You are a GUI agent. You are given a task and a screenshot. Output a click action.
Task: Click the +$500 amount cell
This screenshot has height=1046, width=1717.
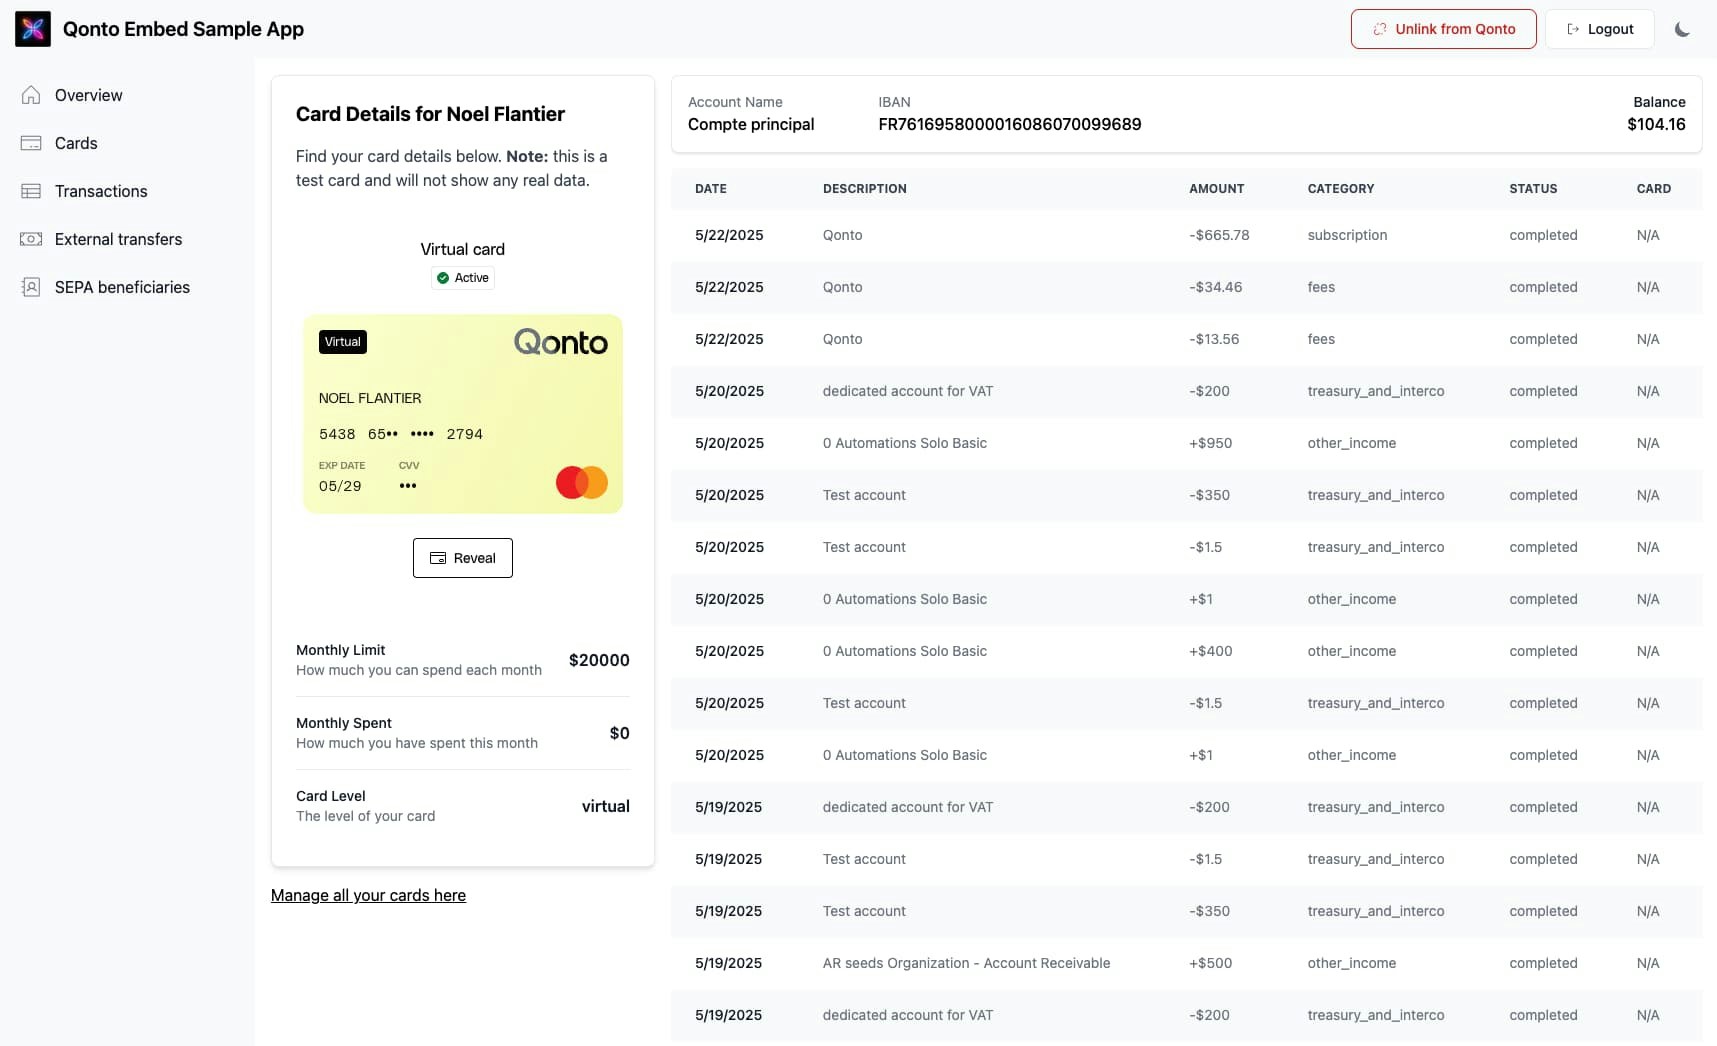tap(1211, 963)
